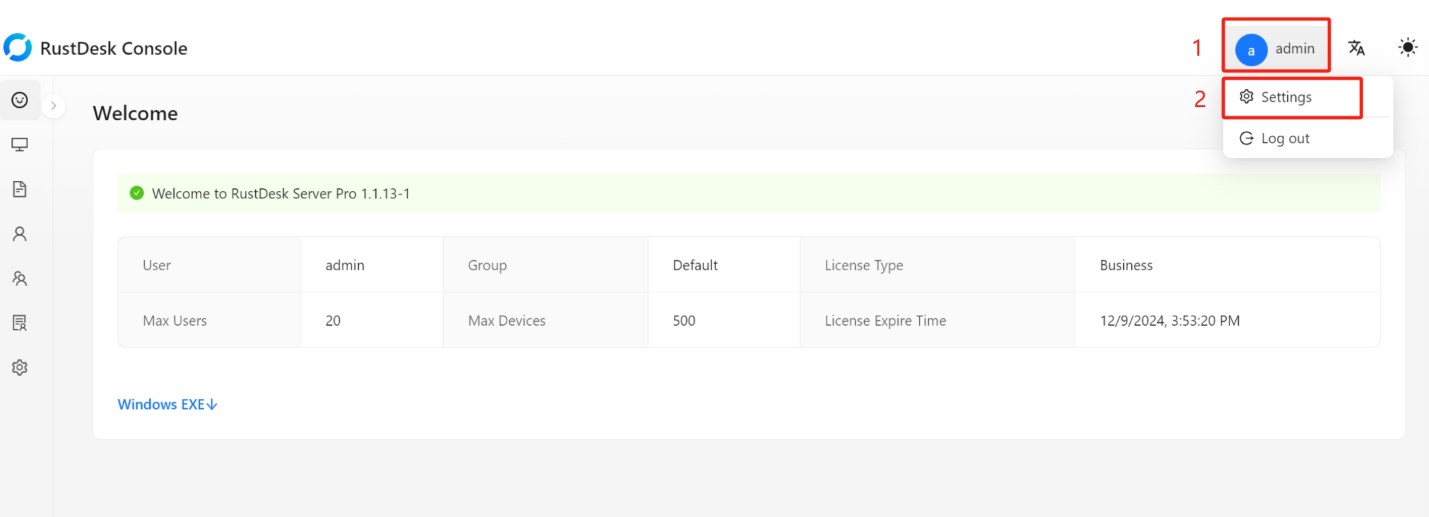Expand the sidebar with the chevron arrow
The image size is (1429, 517).
coord(54,105)
